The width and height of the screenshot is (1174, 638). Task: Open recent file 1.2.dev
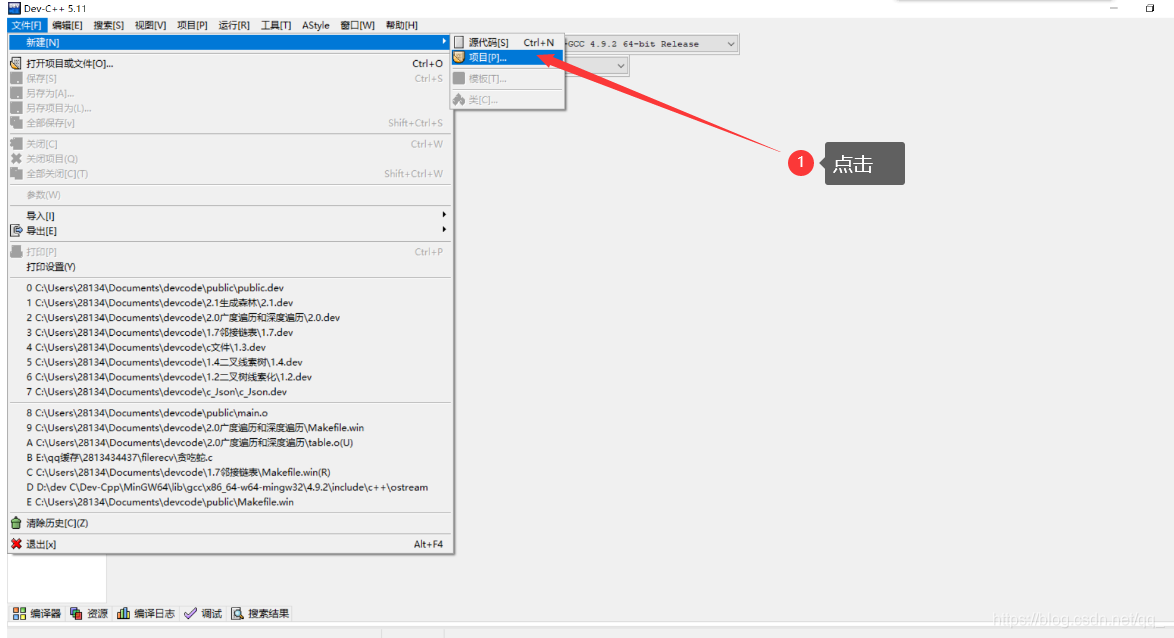(229, 377)
